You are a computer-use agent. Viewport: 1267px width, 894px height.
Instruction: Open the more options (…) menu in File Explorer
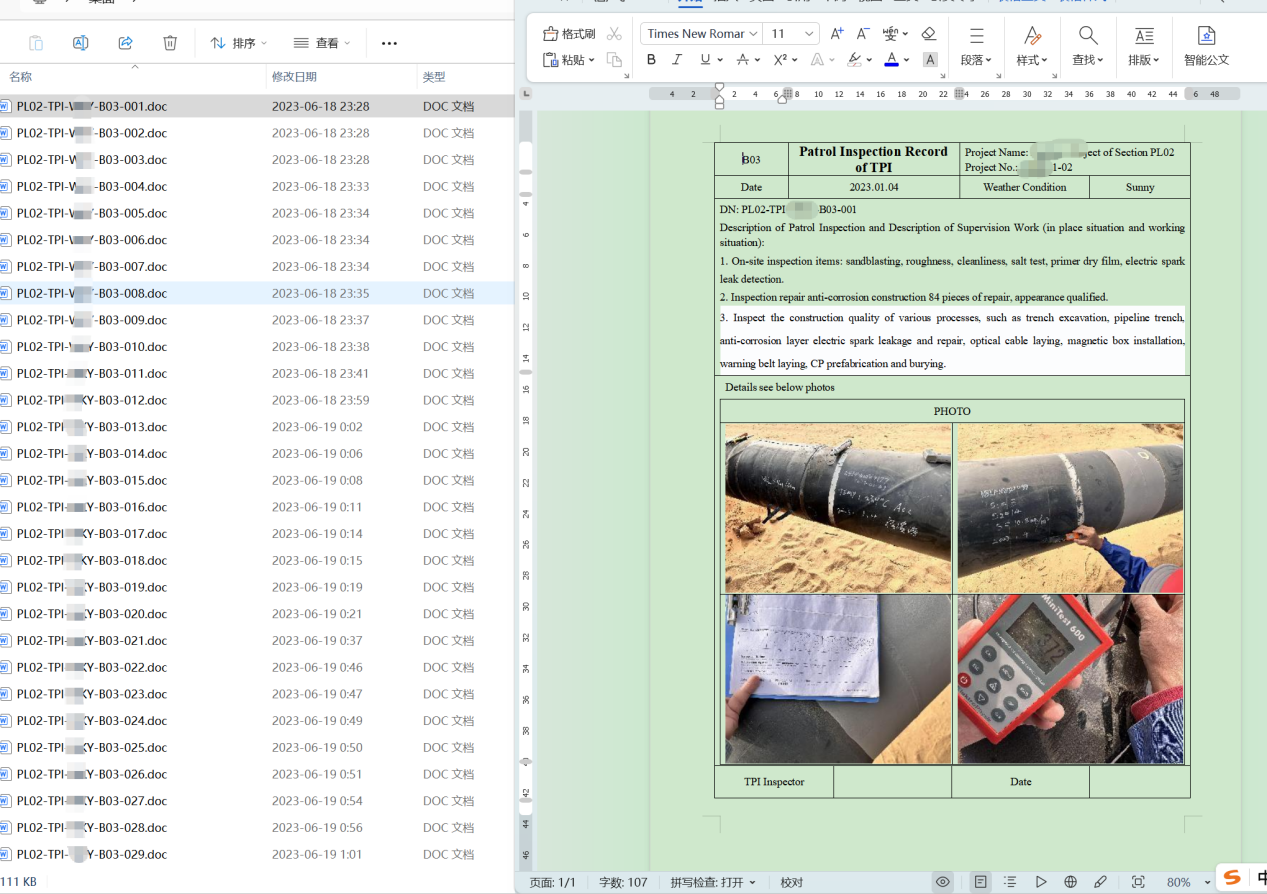(390, 43)
